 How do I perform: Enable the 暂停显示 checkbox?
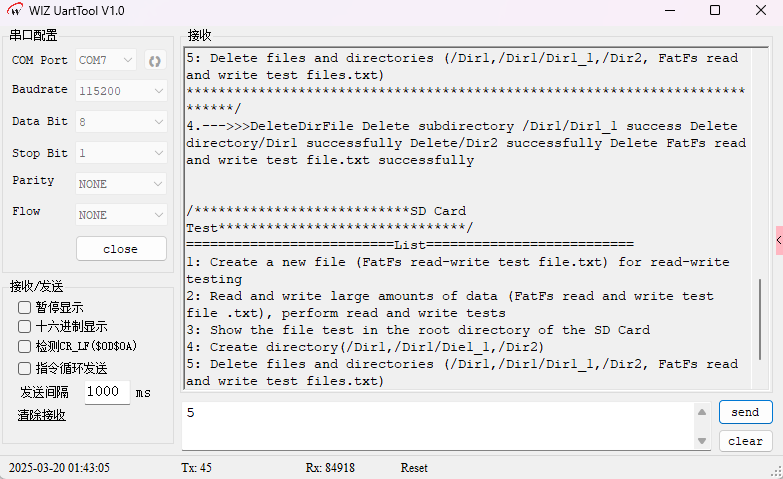[x=25, y=308]
